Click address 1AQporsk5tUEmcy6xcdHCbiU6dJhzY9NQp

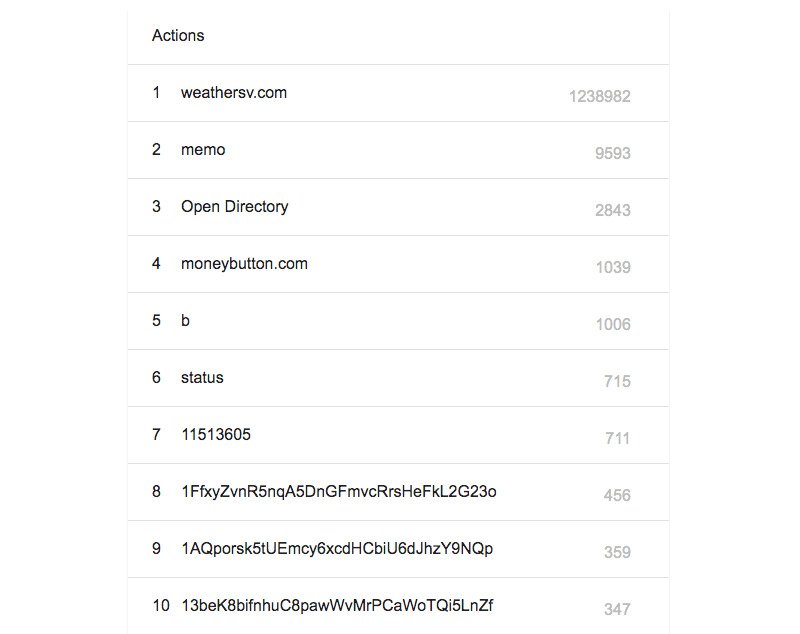click(x=336, y=549)
